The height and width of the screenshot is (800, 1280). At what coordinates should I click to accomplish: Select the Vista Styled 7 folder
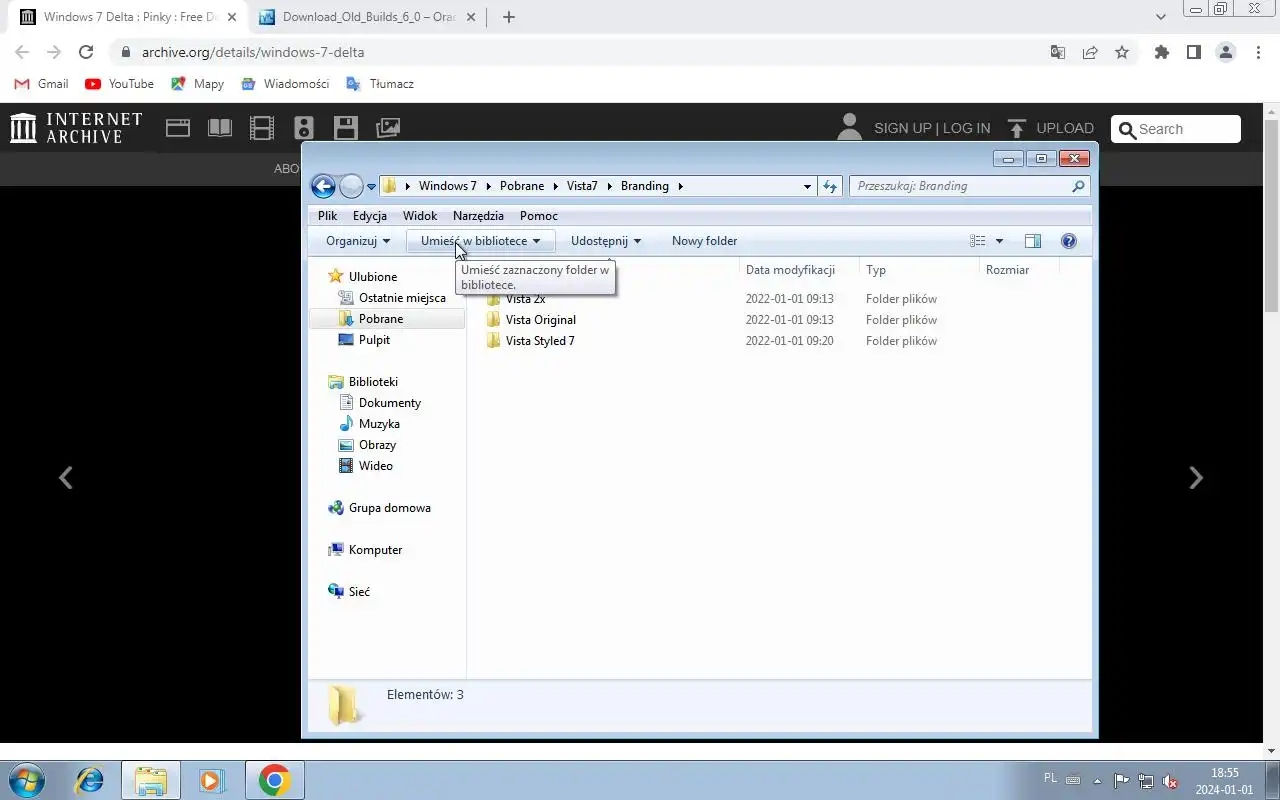pos(540,341)
